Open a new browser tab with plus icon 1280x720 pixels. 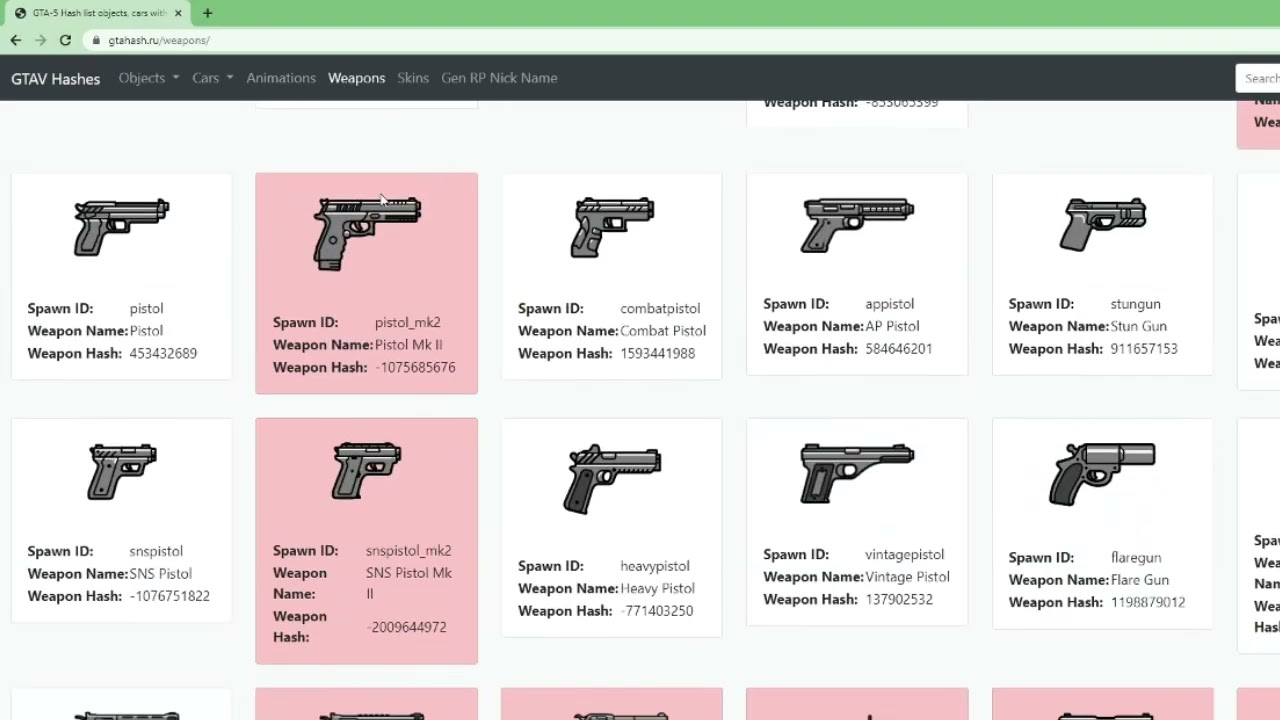click(207, 13)
